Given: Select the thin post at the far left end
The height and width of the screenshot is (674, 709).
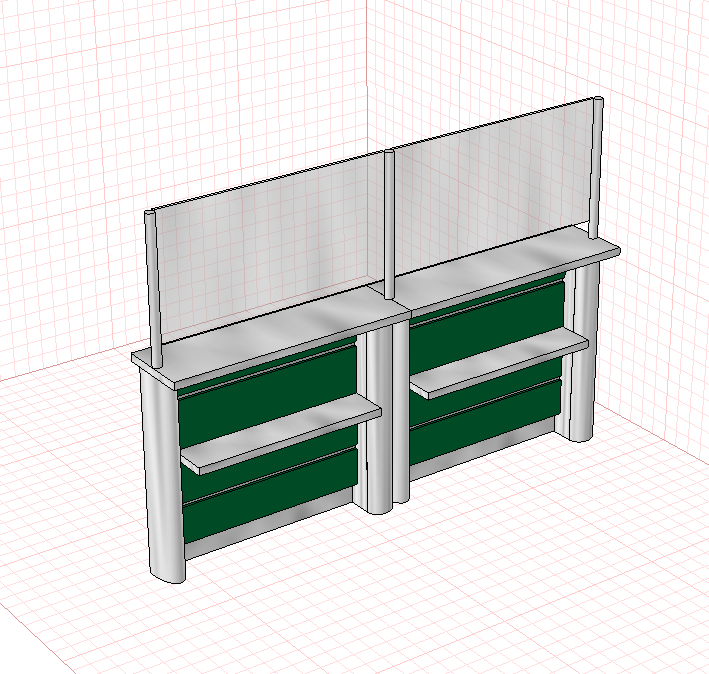Looking at the screenshot, I should [152, 289].
